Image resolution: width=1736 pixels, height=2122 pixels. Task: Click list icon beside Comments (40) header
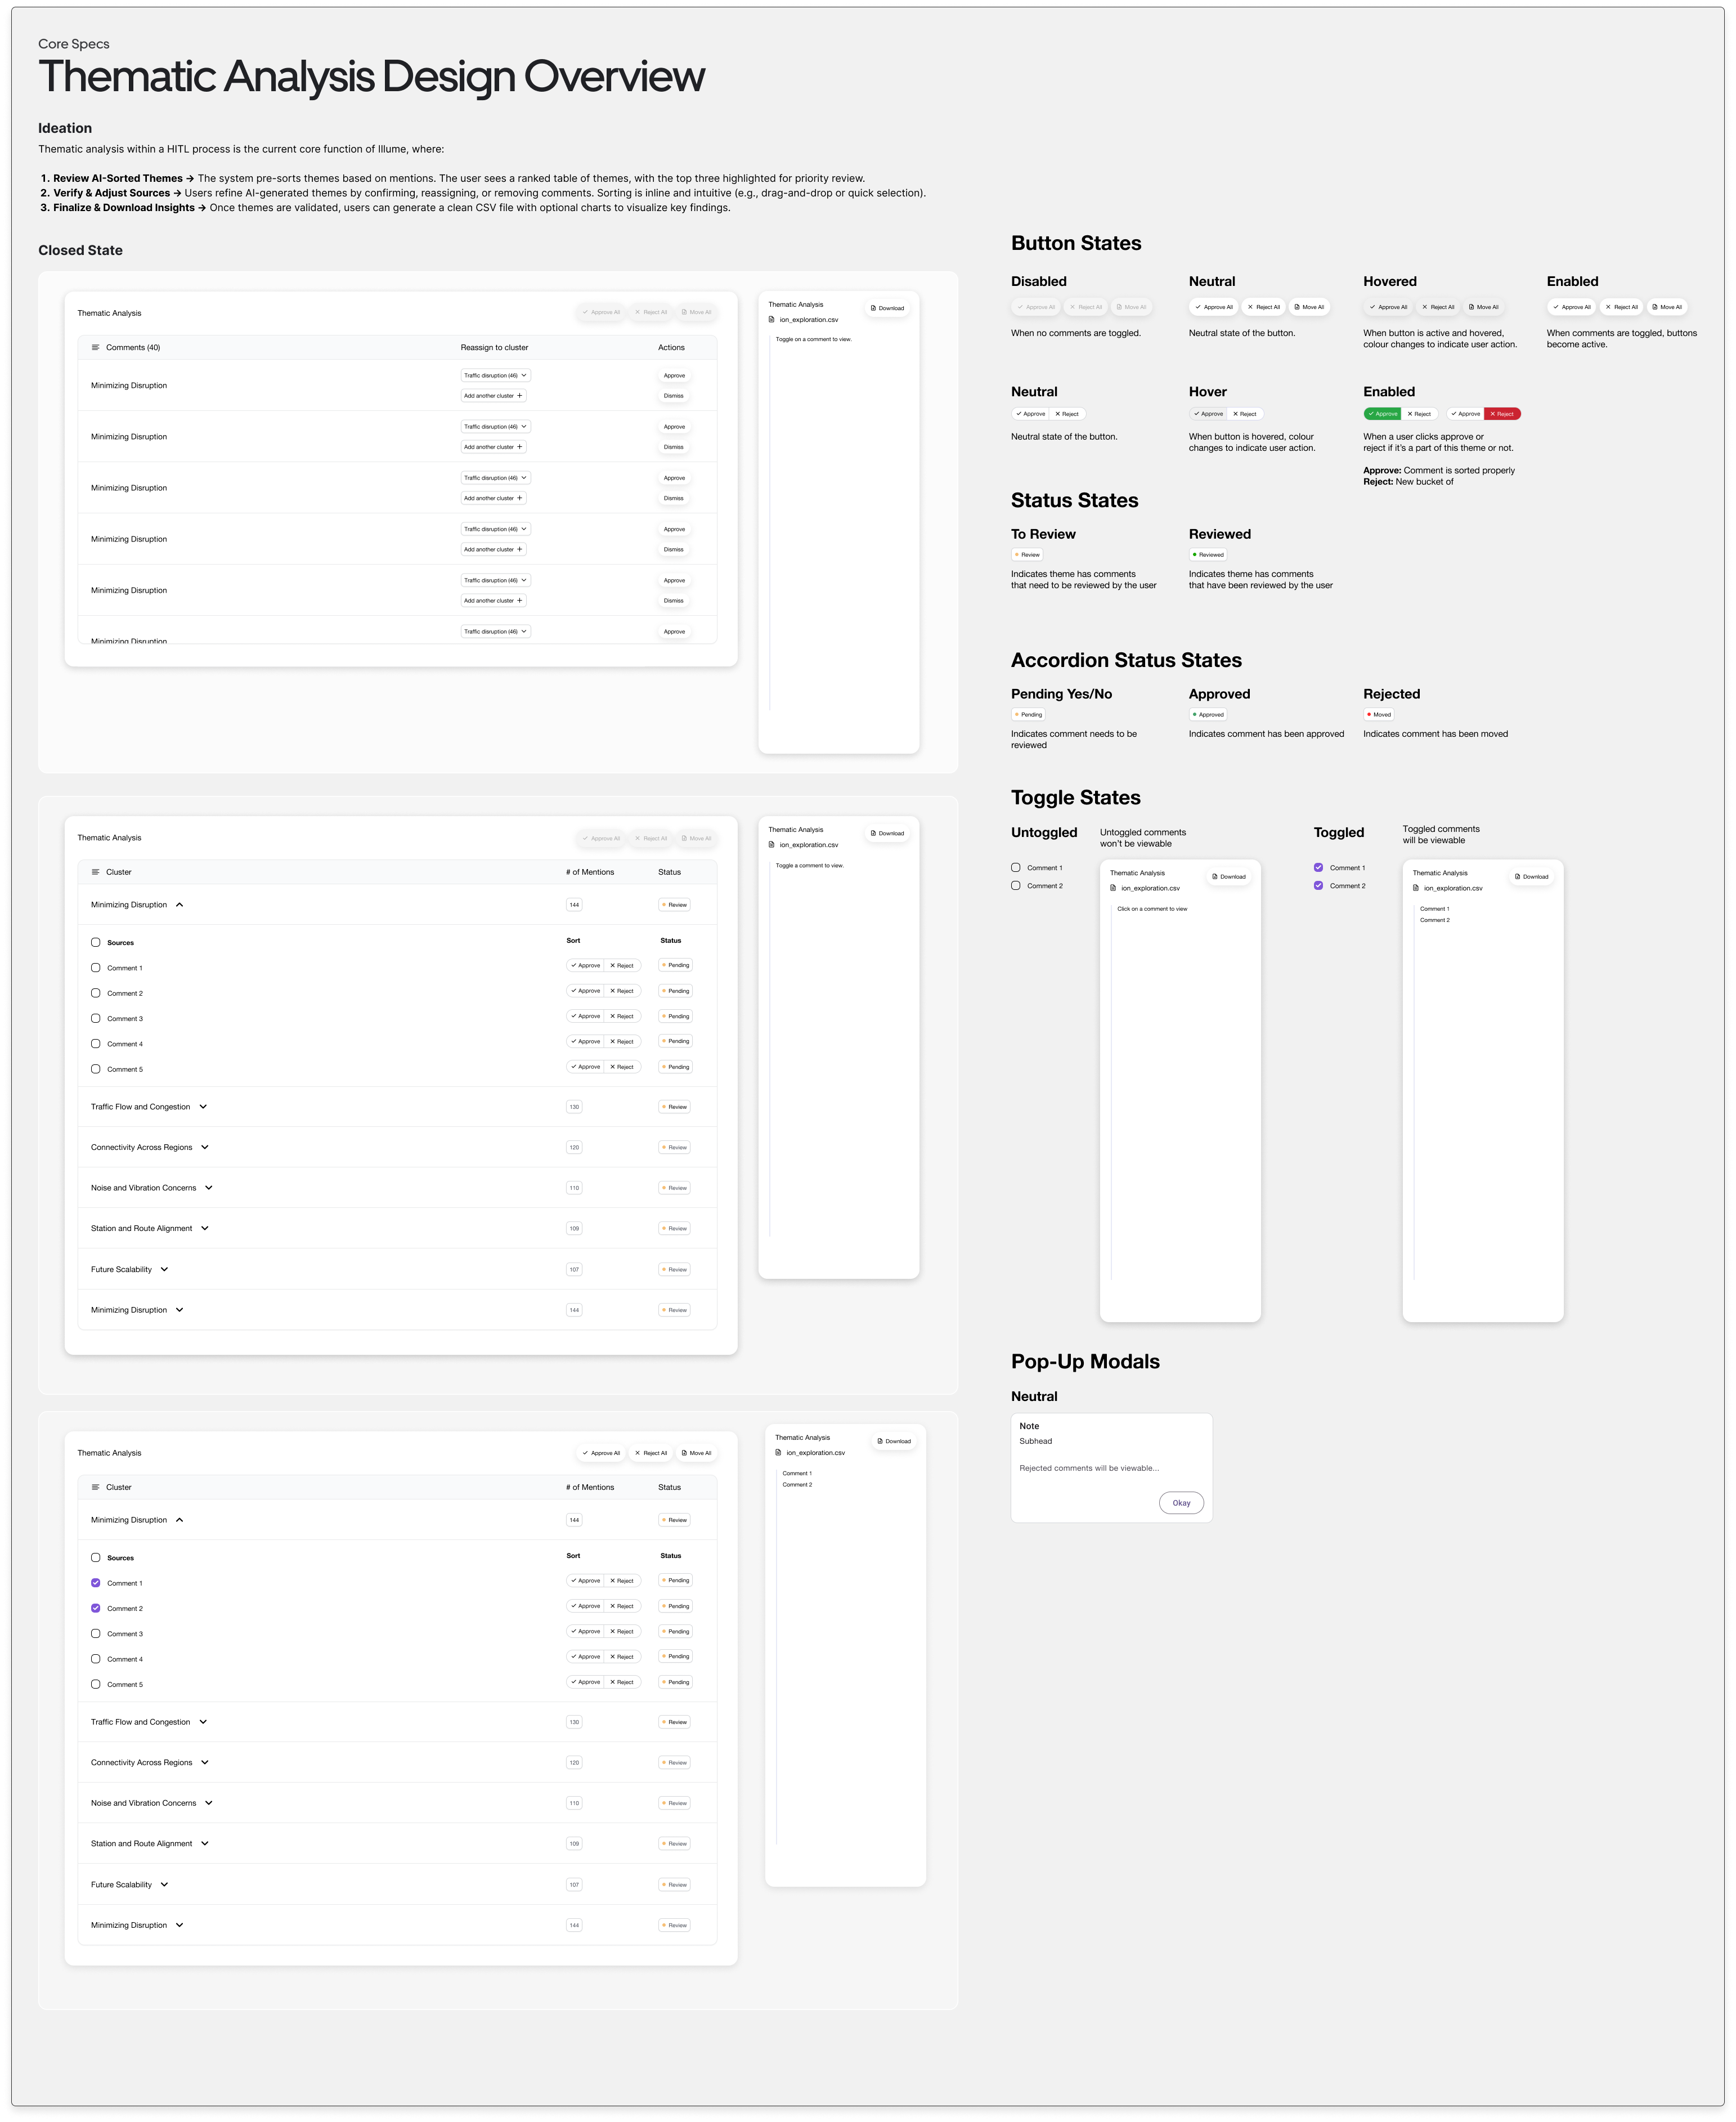tap(96, 347)
